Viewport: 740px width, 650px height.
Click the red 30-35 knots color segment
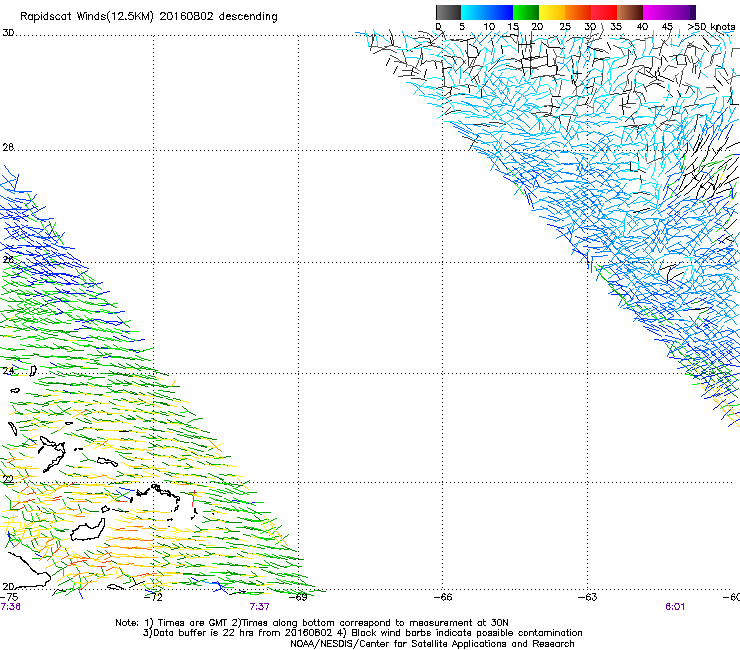(604, 12)
